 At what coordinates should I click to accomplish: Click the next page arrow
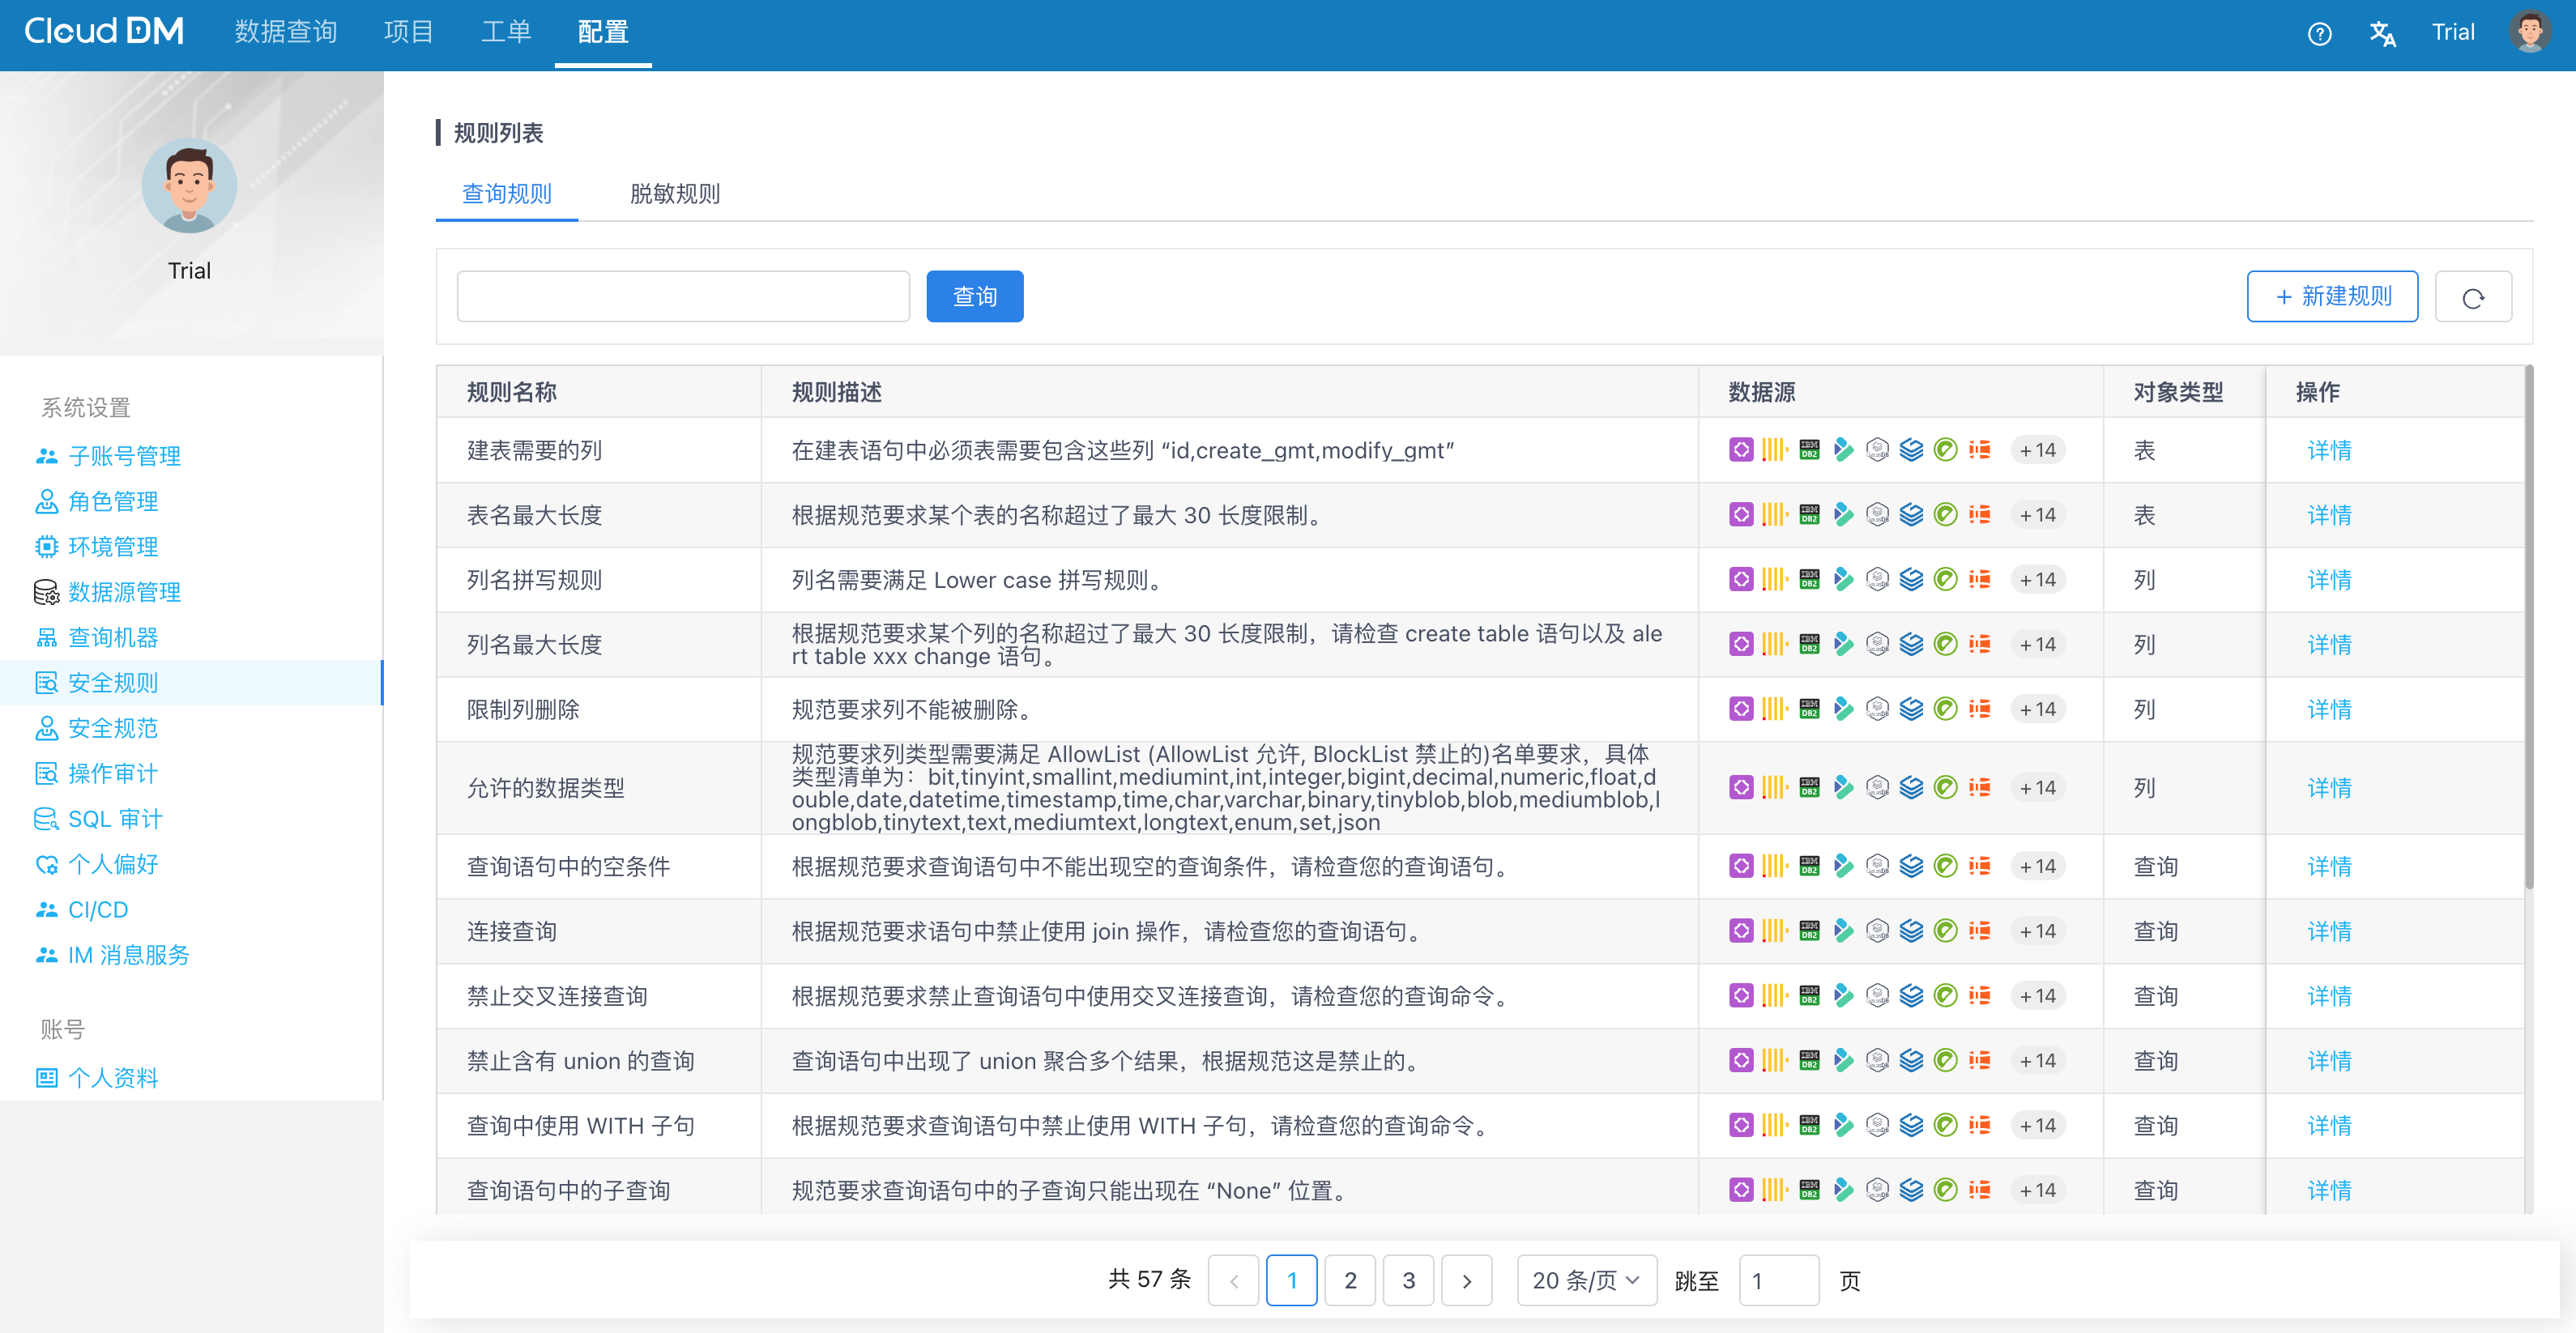(x=1467, y=1280)
